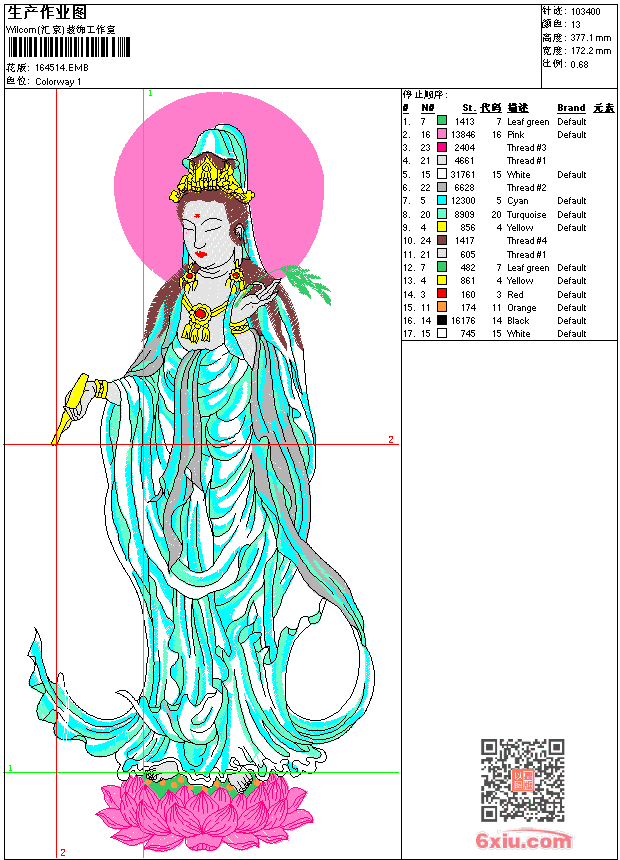Click the width value 172.2 mm
This screenshot has height=860, width=620.
[591, 51]
